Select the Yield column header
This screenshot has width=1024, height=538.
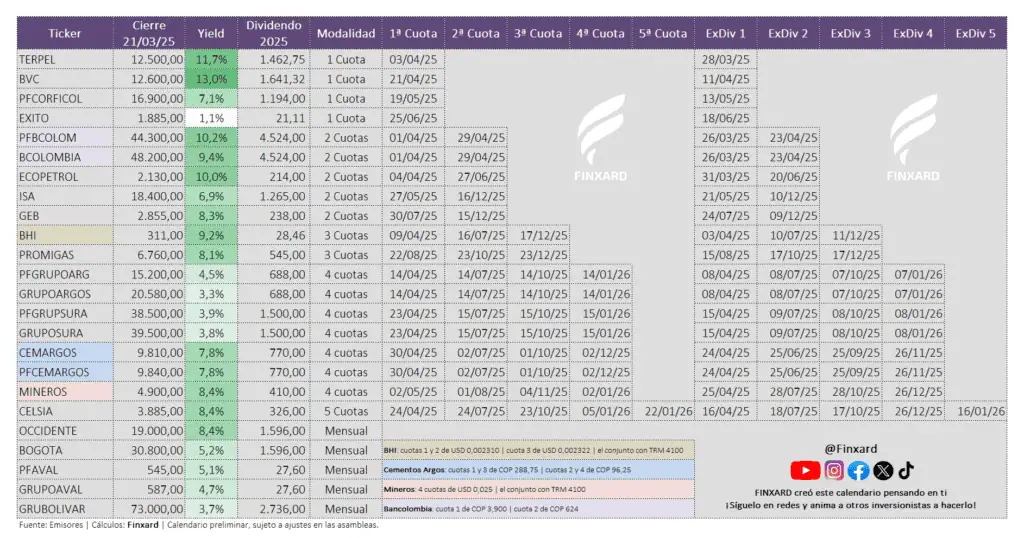[x=211, y=33]
